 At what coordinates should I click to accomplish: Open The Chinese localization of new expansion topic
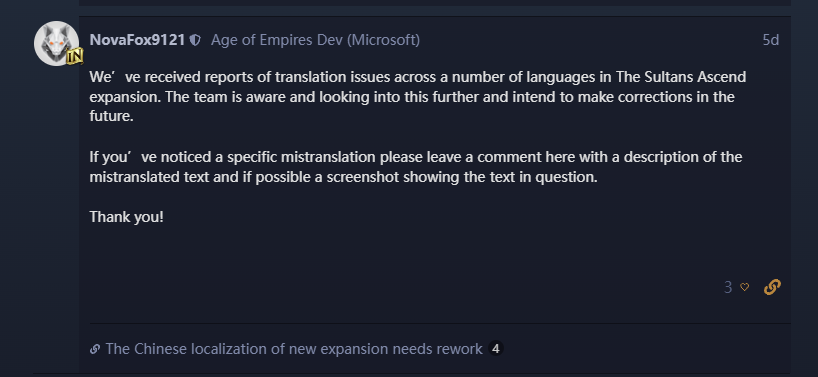point(294,349)
